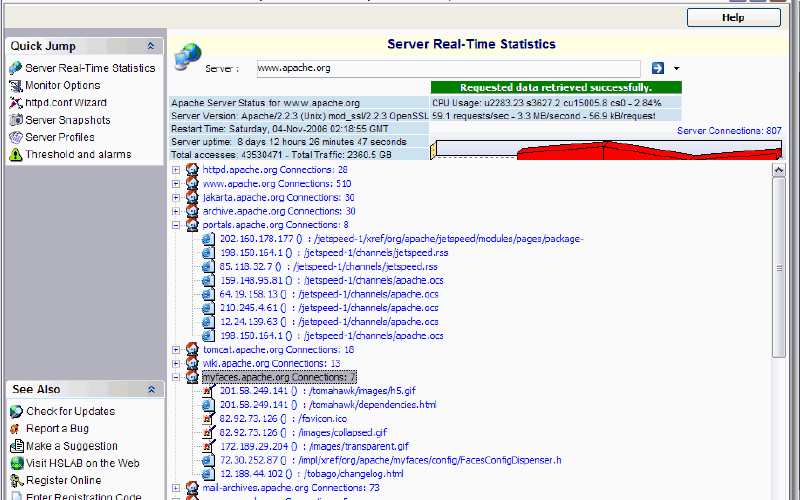Screen dimensions: 800x500
Task: Click the Report a Bug icon
Action: click(x=16, y=429)
